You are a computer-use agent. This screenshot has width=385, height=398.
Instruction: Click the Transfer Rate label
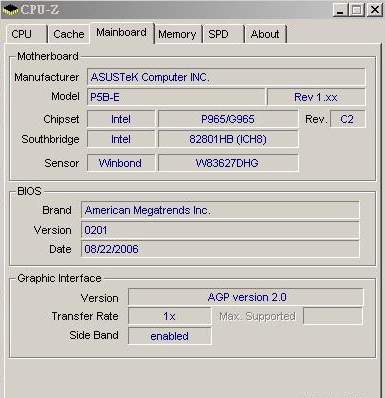[x=85, y=316]
